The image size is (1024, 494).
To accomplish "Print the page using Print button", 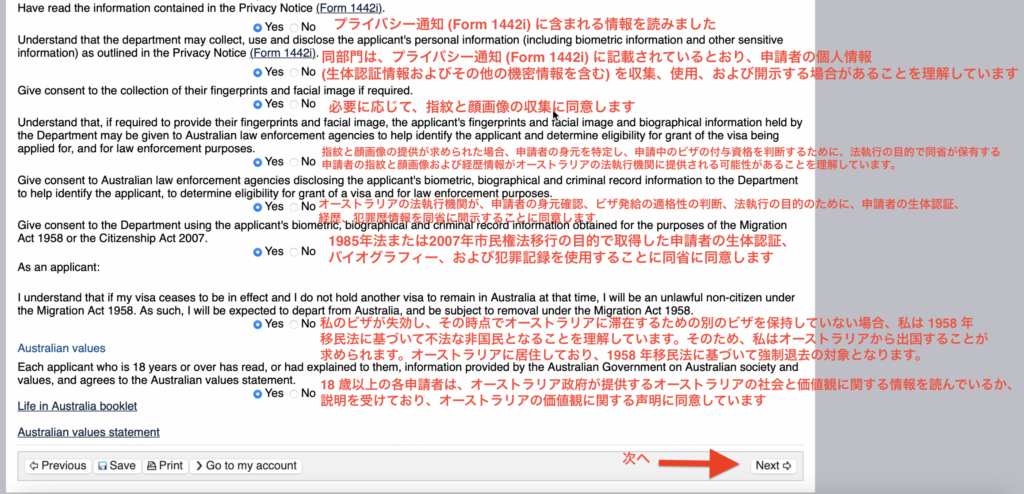I will [x=164, y=465].
